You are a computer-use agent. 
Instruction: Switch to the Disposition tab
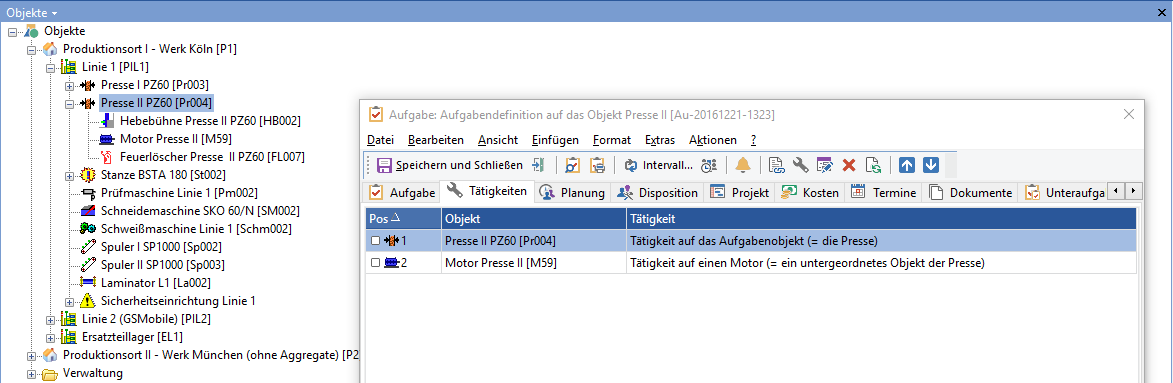658,192
